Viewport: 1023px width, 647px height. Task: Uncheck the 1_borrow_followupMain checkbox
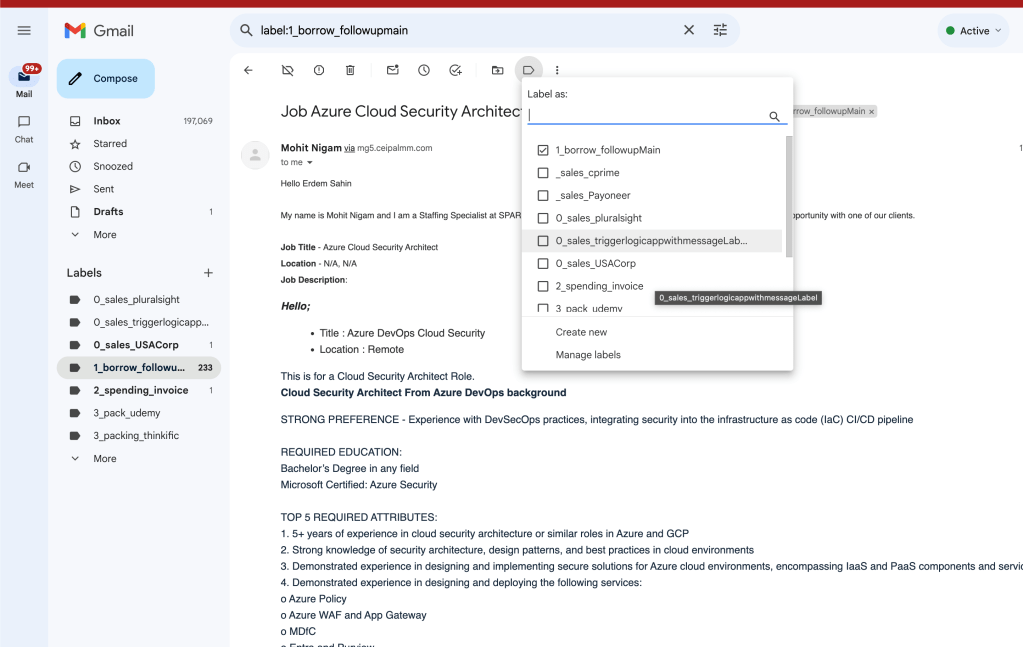[x=543, y=150]
